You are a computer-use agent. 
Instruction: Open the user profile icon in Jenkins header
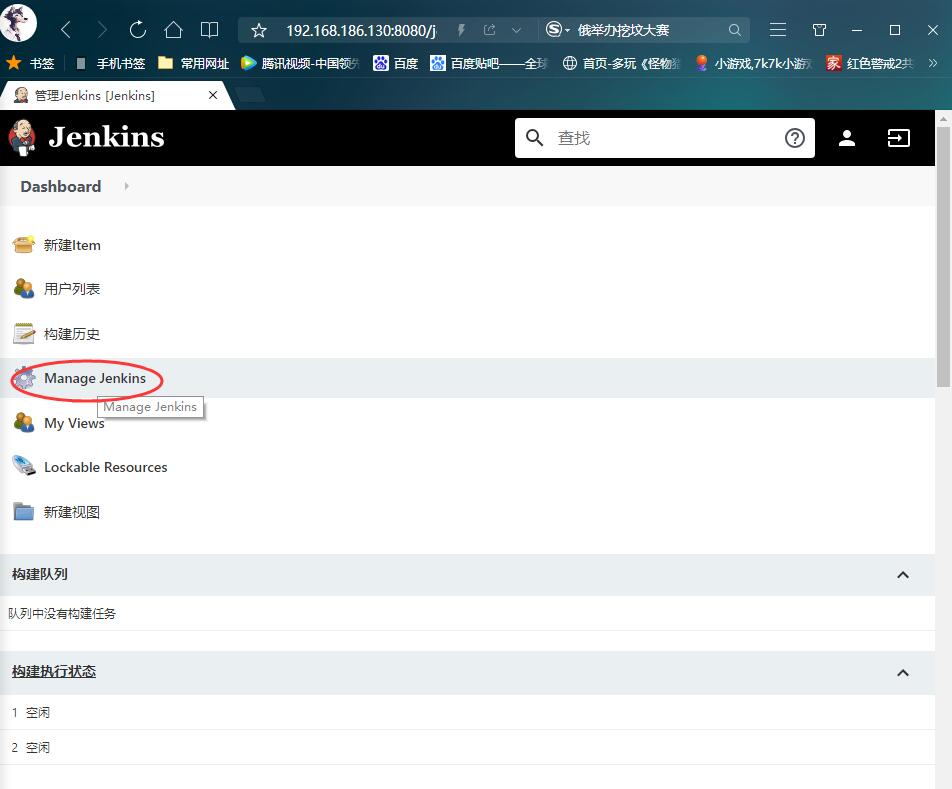[847, 138]
